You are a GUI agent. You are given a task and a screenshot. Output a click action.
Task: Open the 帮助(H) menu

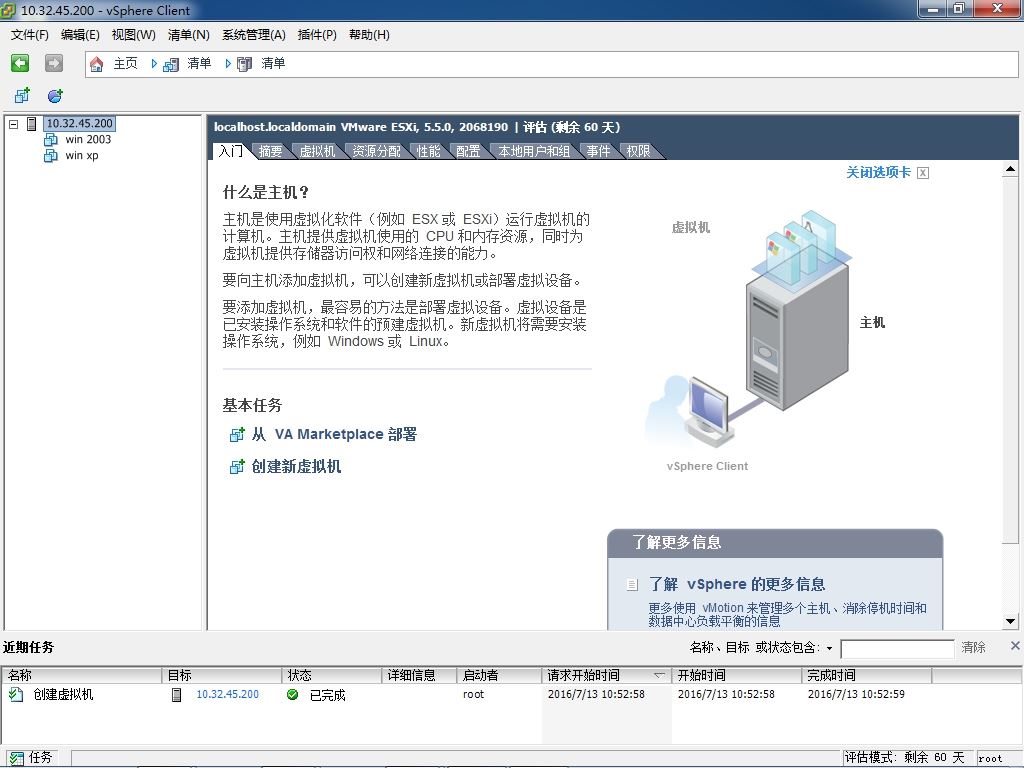[x=369, y=35]
